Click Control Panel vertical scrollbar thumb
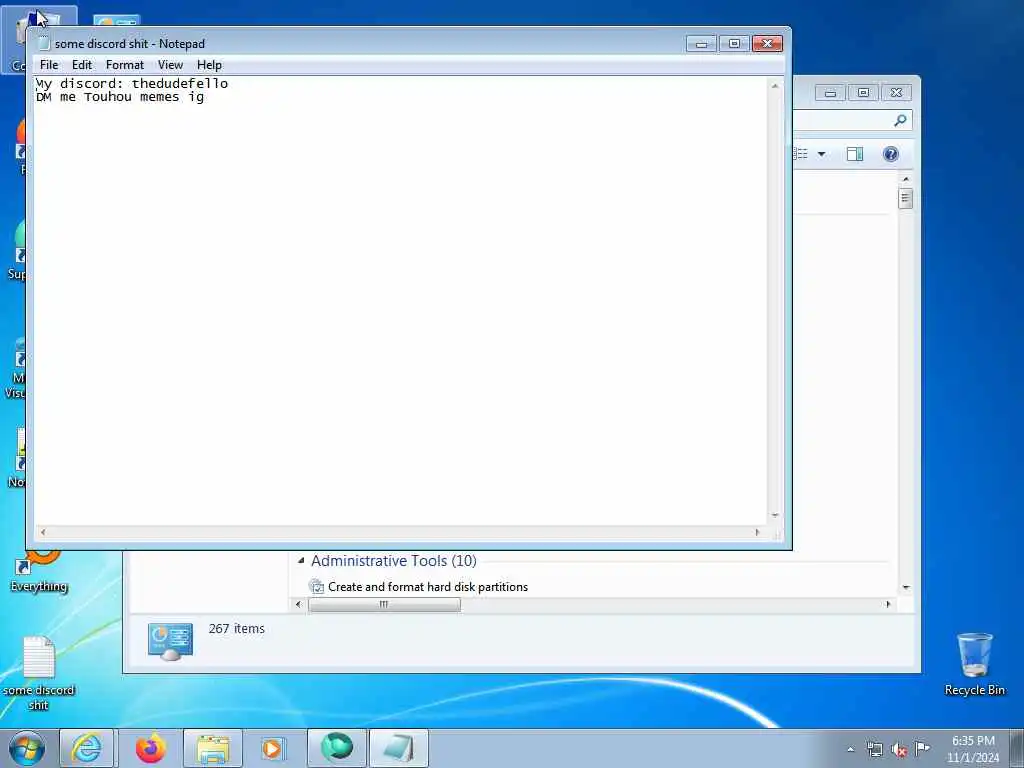 pos(905,198)
